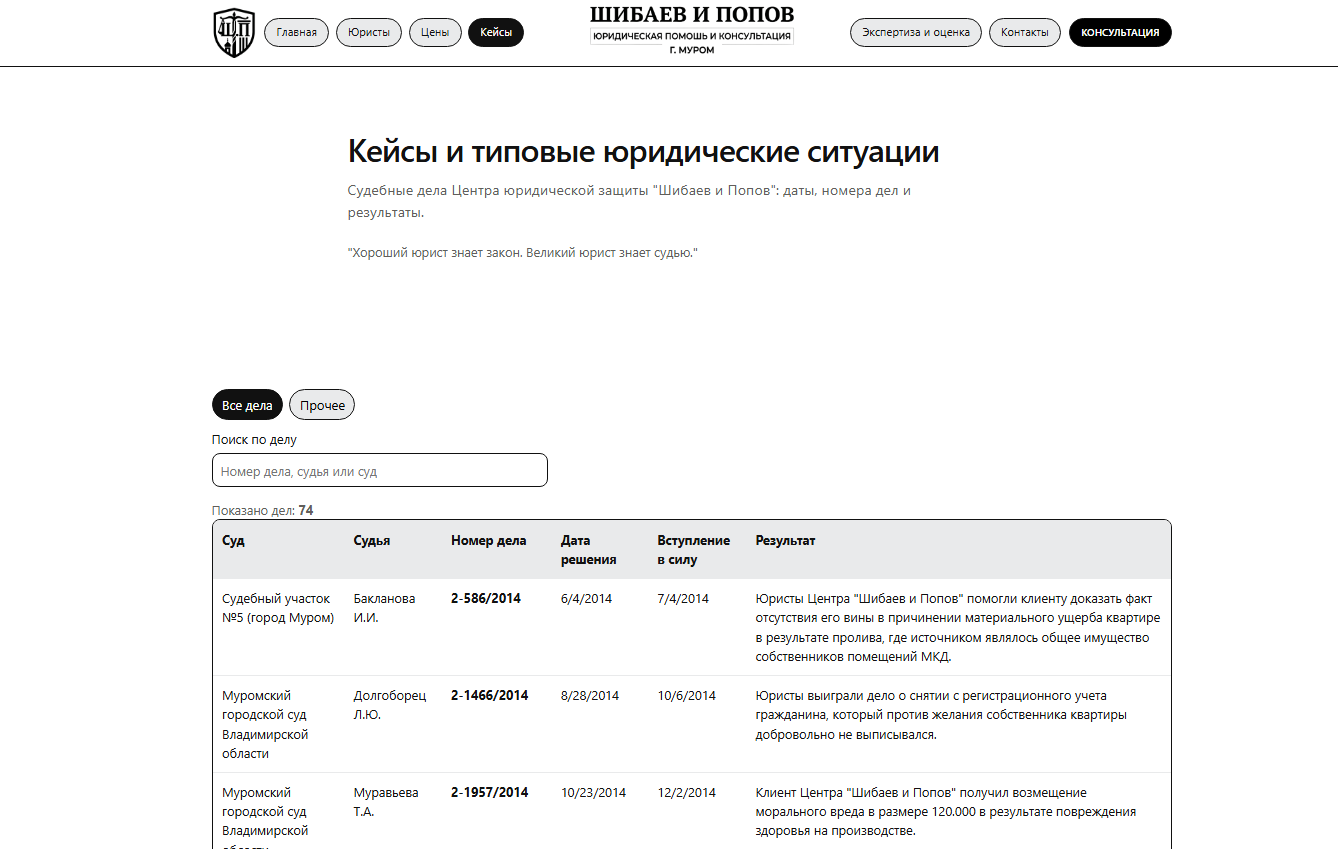Click effective date 7/4/2014

pos(683,598)
